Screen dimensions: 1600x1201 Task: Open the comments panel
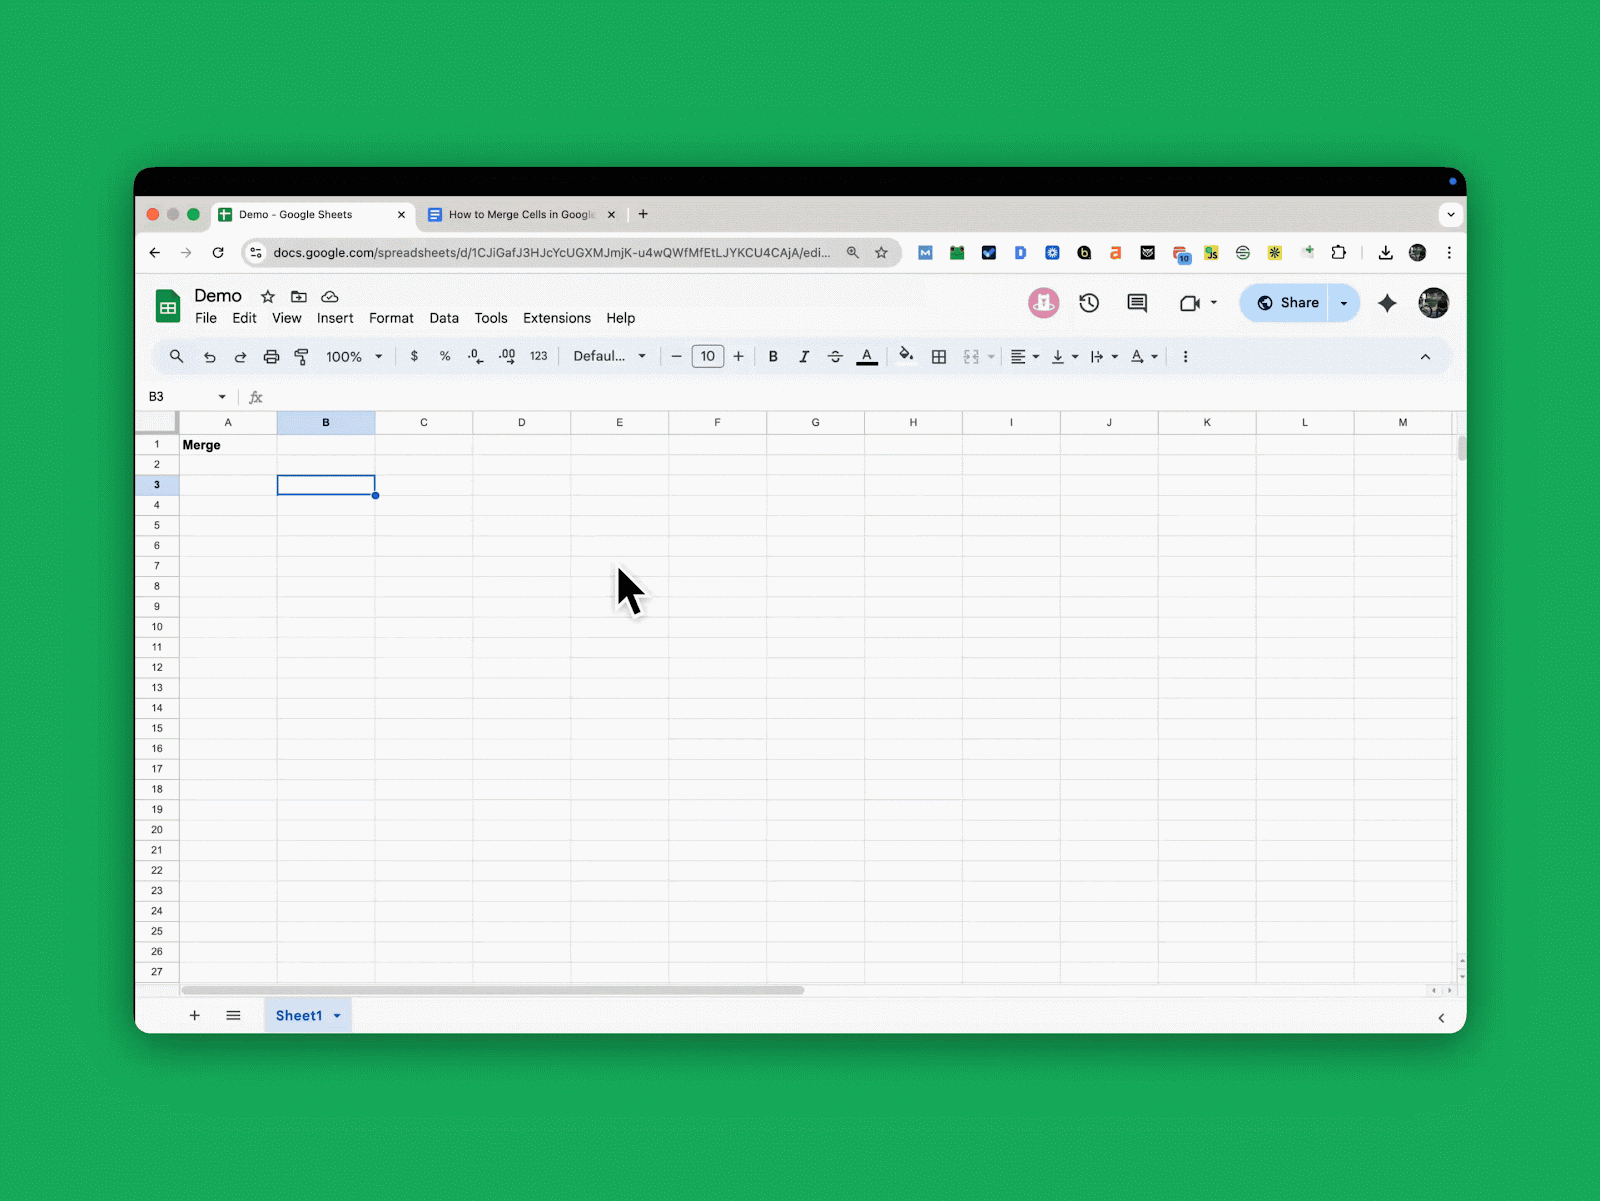pyautogui.click(x=1136, y=303)
